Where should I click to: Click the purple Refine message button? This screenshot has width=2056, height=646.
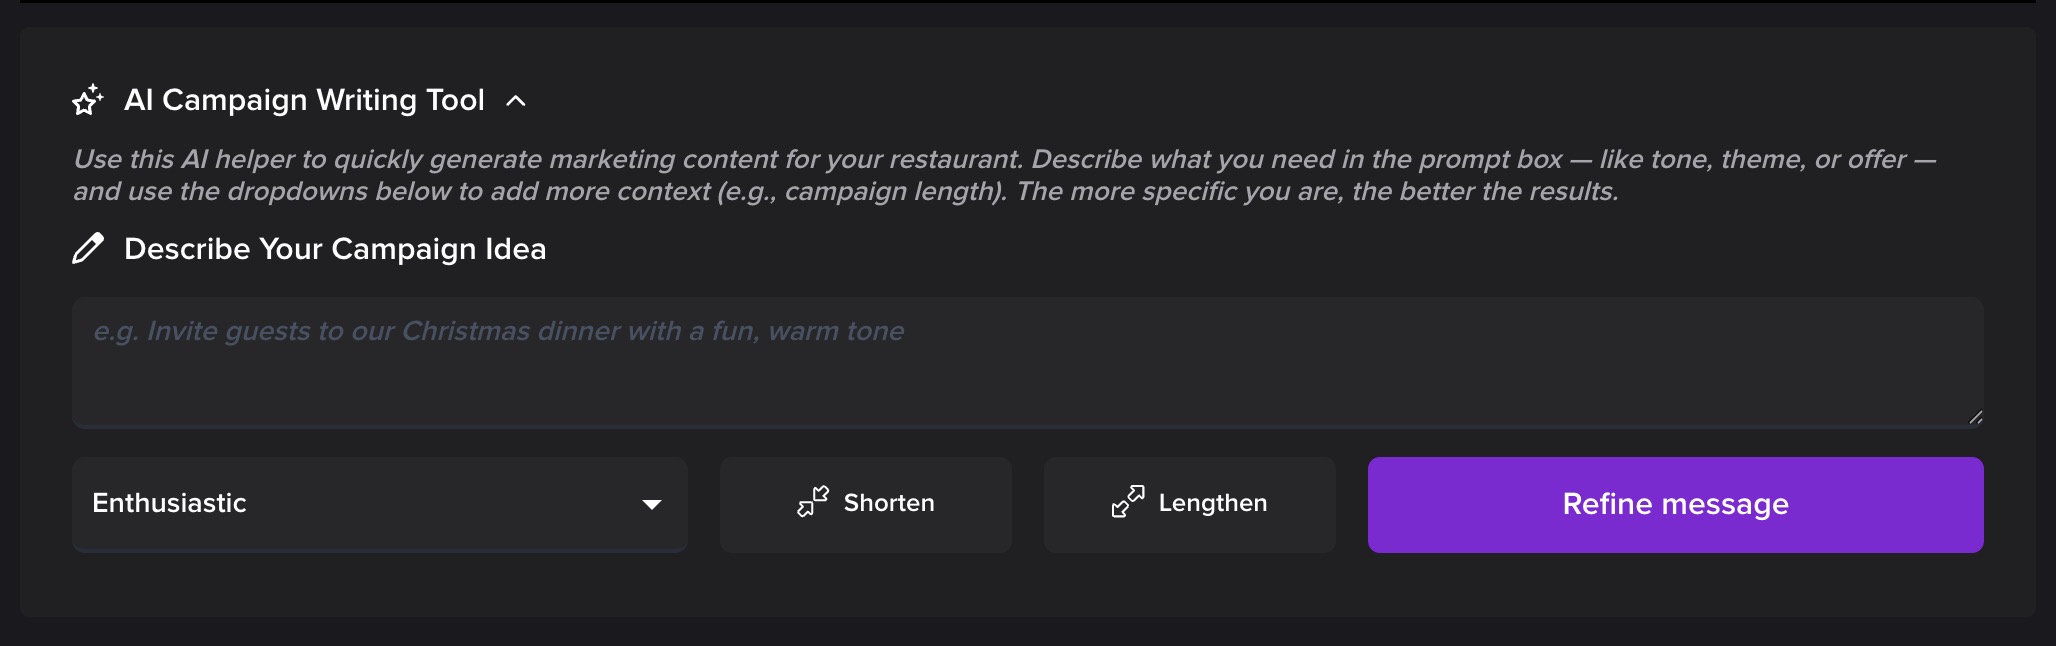click(x=1675, y=504)
